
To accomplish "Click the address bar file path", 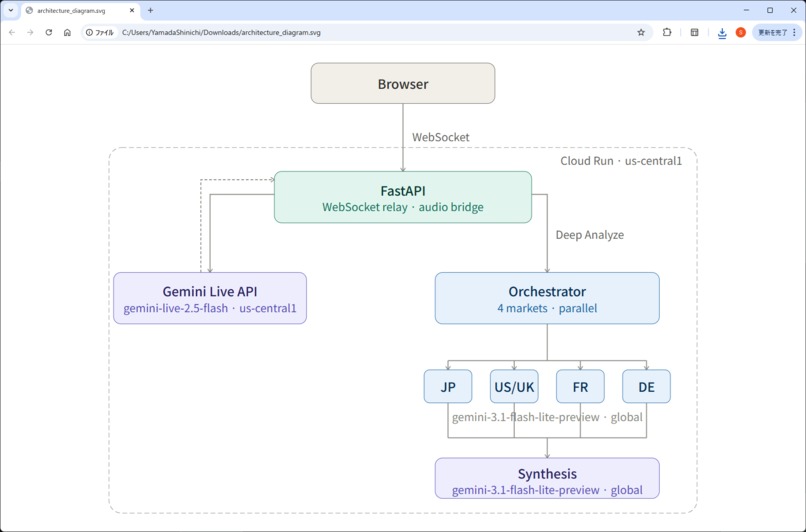I will click(221, 32).
